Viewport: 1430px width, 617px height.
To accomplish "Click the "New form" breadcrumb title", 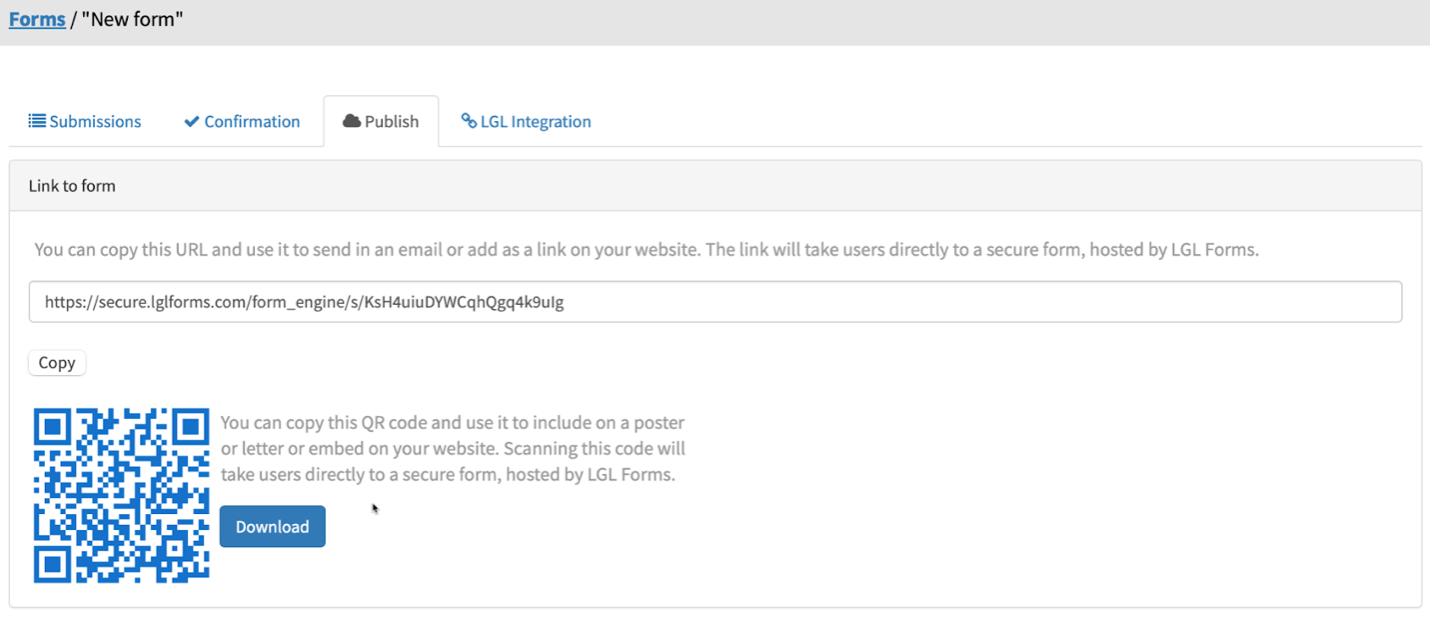I will coord(132,19).
